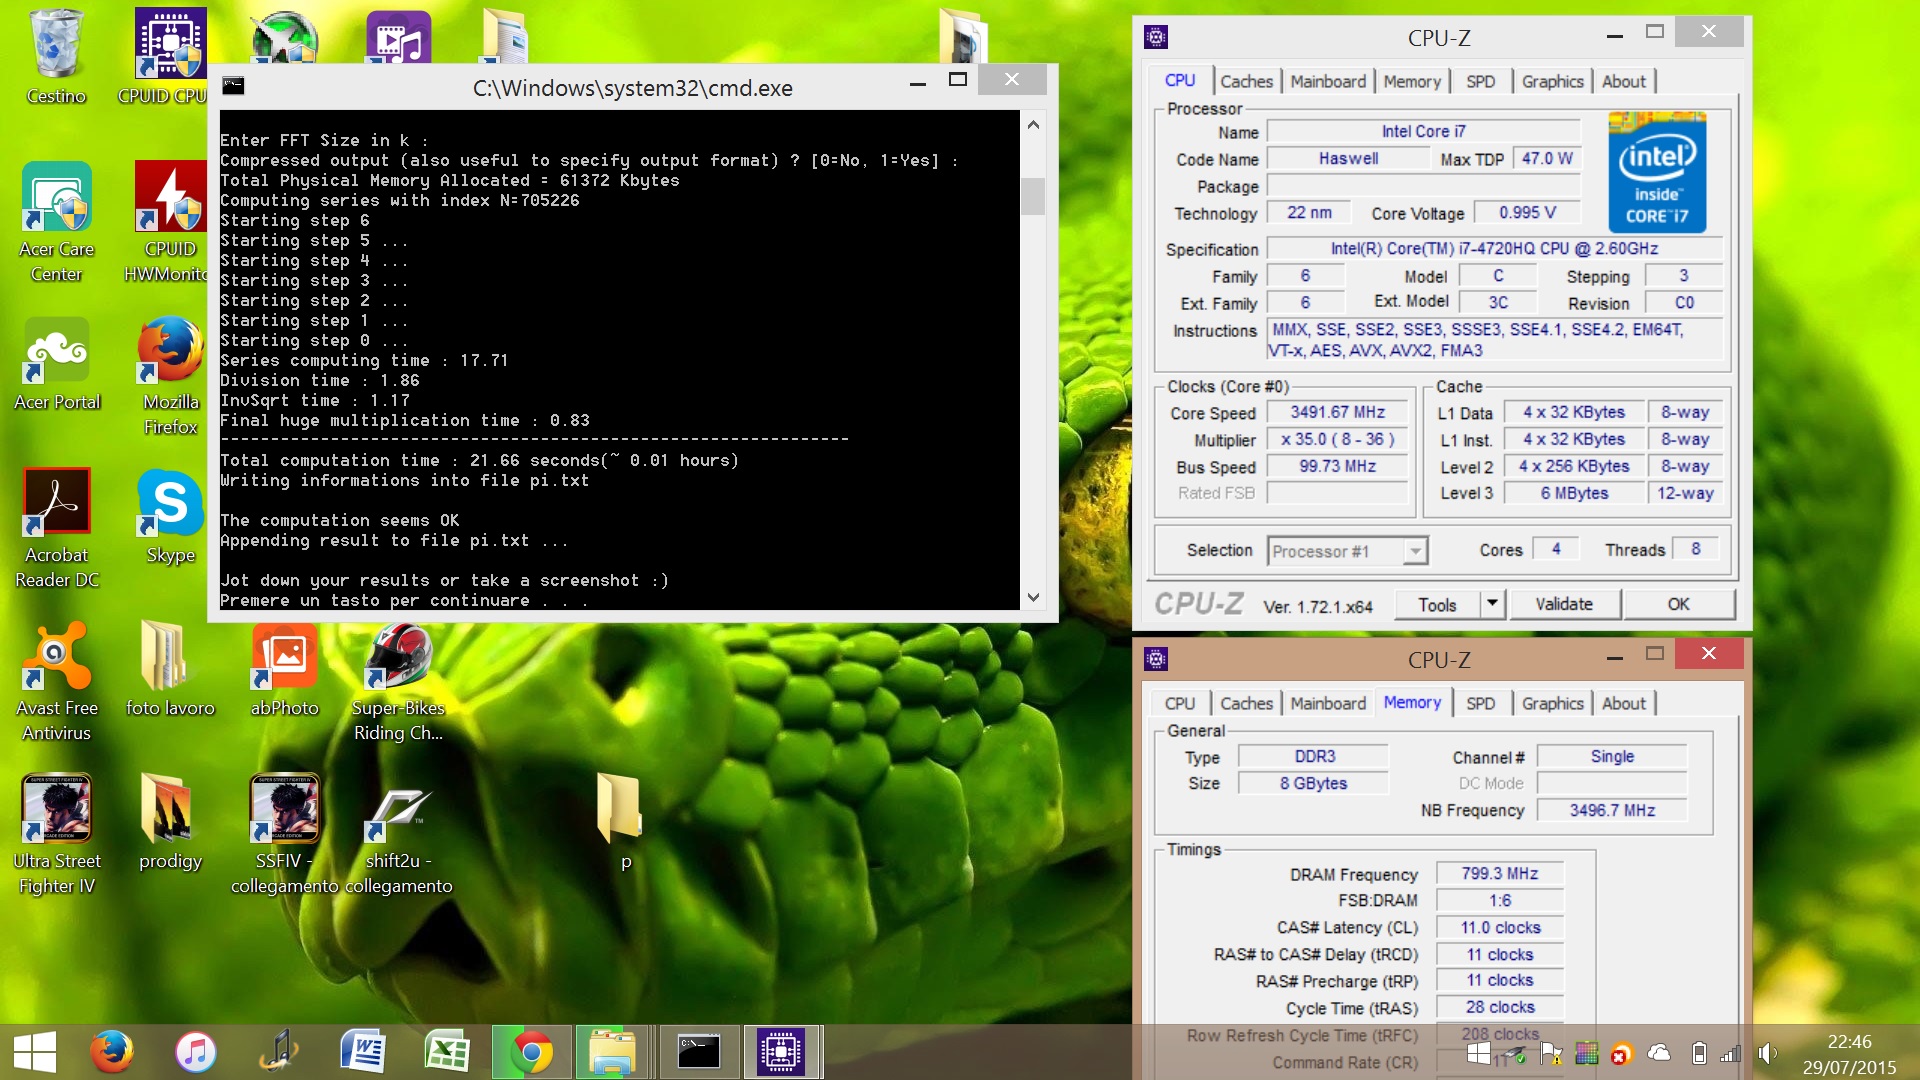Screen dimensions: 1920x1080
Task: Launch Acer Care Center from desktop
Action: coord(56,222)
